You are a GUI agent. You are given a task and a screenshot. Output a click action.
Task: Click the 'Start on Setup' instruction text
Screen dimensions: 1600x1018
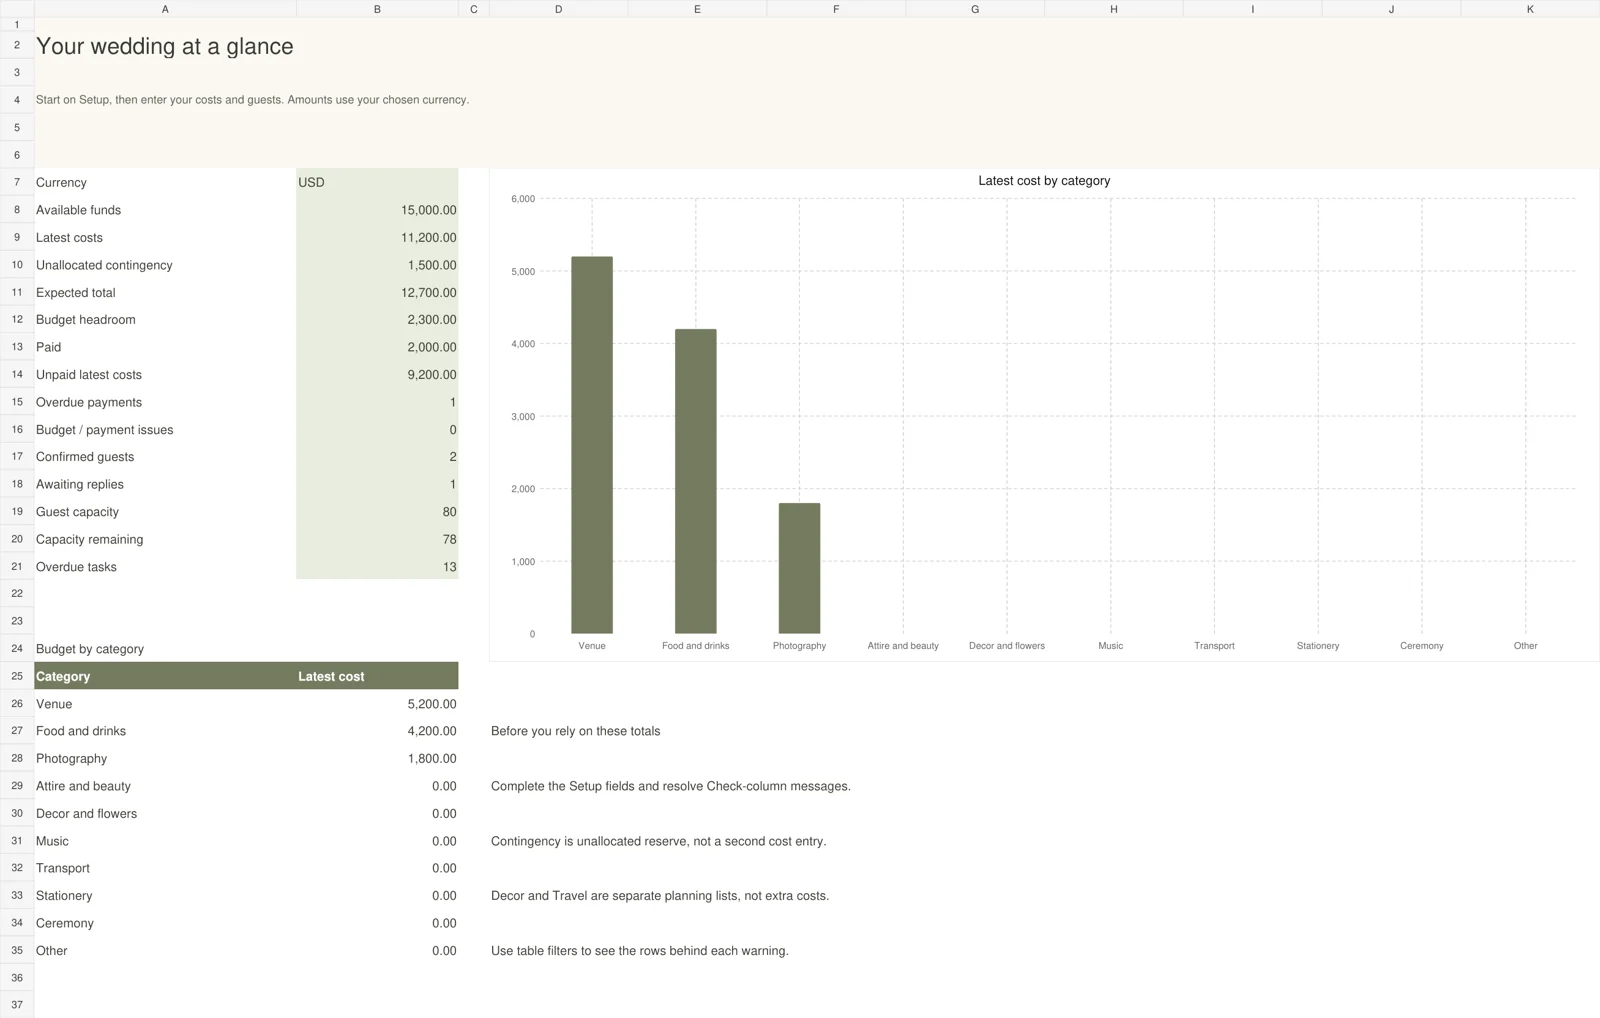tap(252, 100)
